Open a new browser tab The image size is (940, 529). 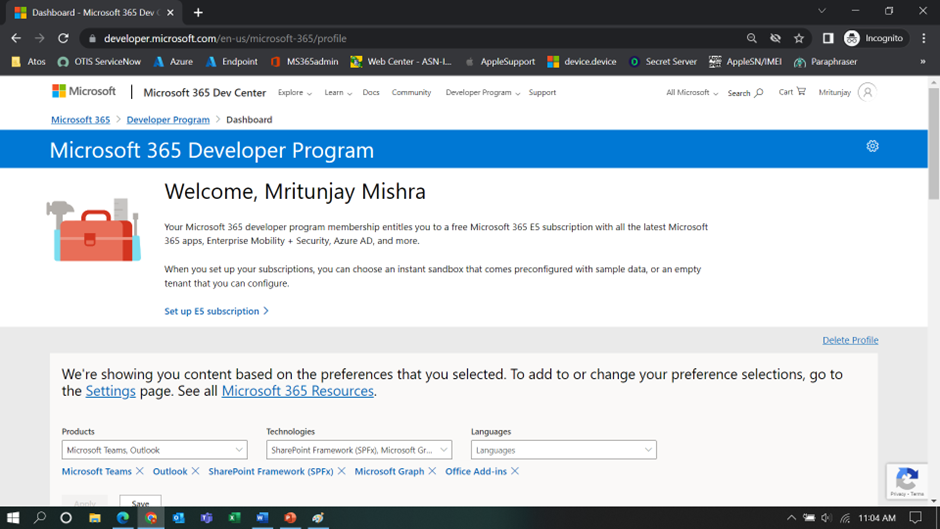coord(198,12)
